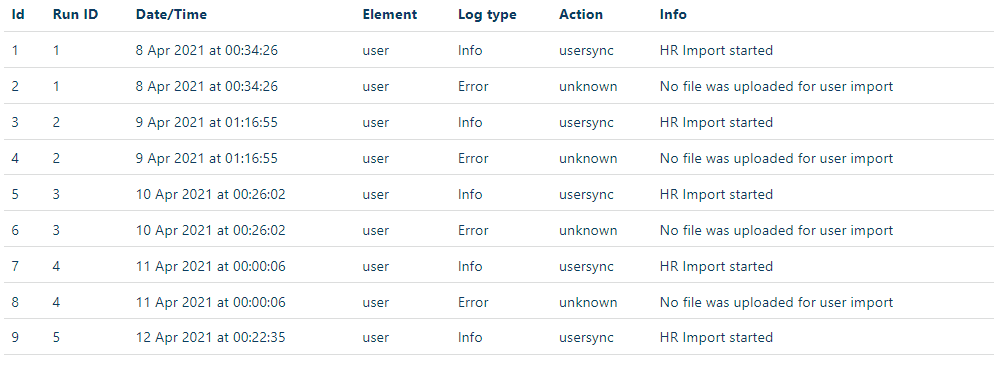Select date cell in row Id 5
Viewport: 1007px width, 368px height.
(211, 194)
